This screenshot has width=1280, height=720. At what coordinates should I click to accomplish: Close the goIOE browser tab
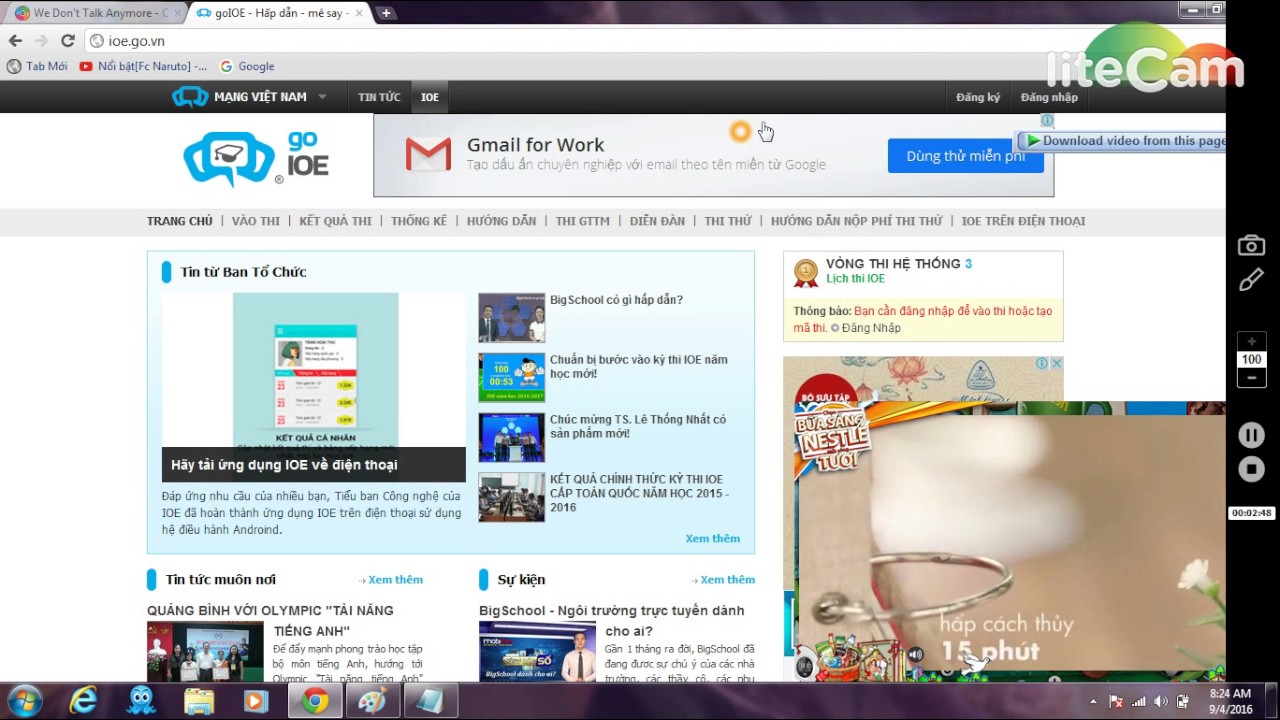[x=359, y=13]
